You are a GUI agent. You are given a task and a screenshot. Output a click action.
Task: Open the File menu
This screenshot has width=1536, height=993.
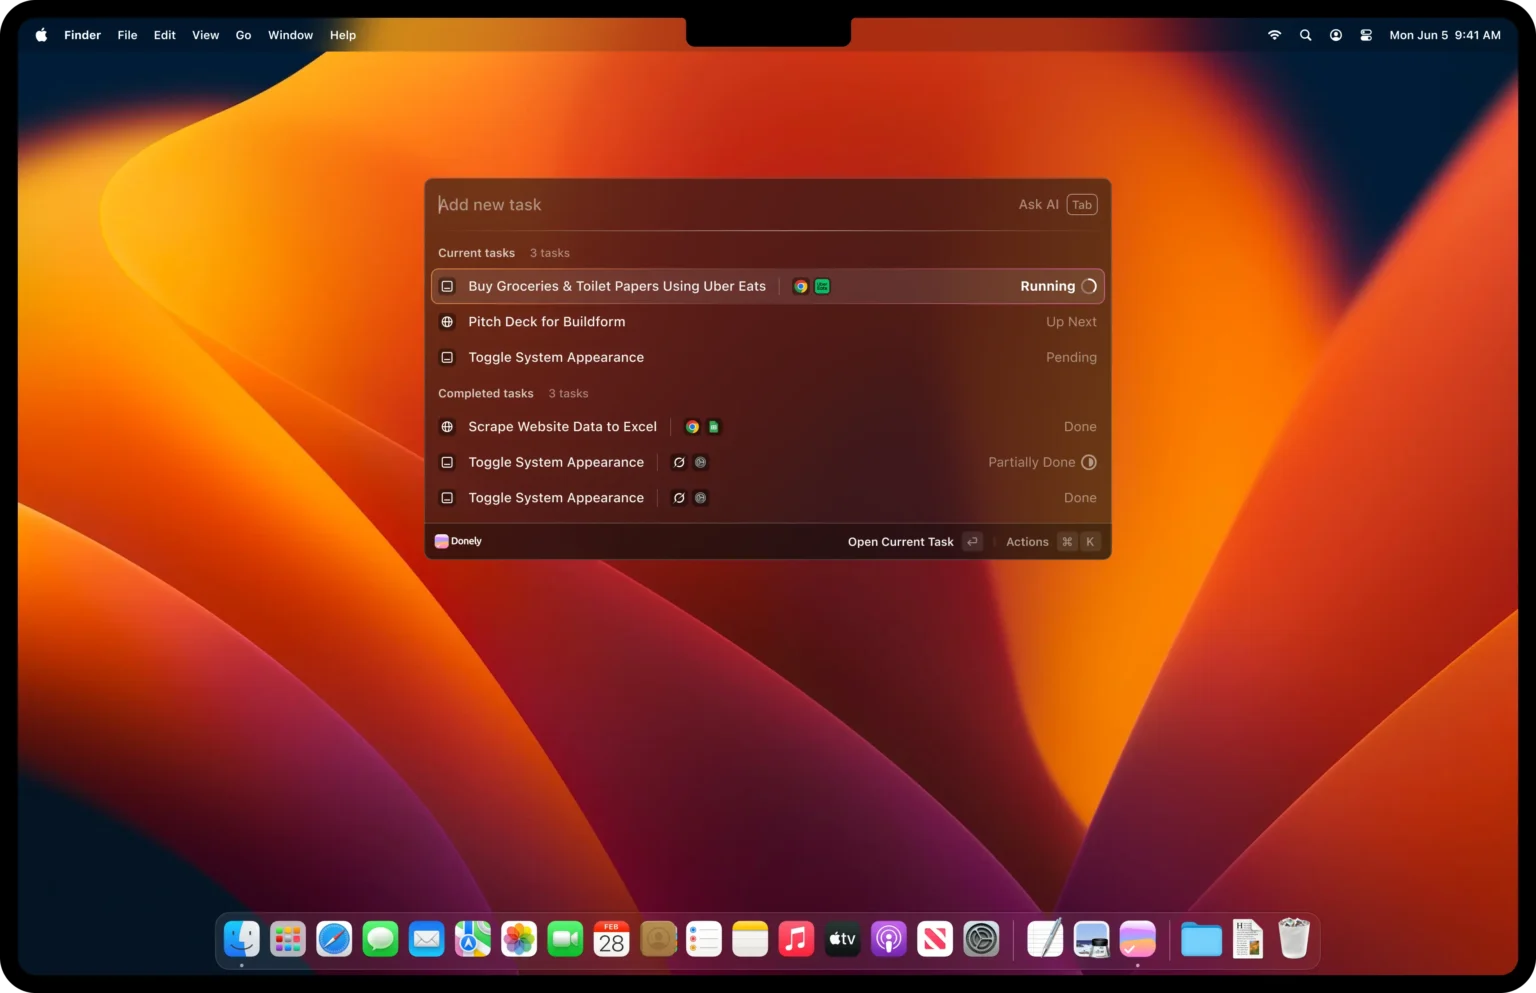point(127,35)
